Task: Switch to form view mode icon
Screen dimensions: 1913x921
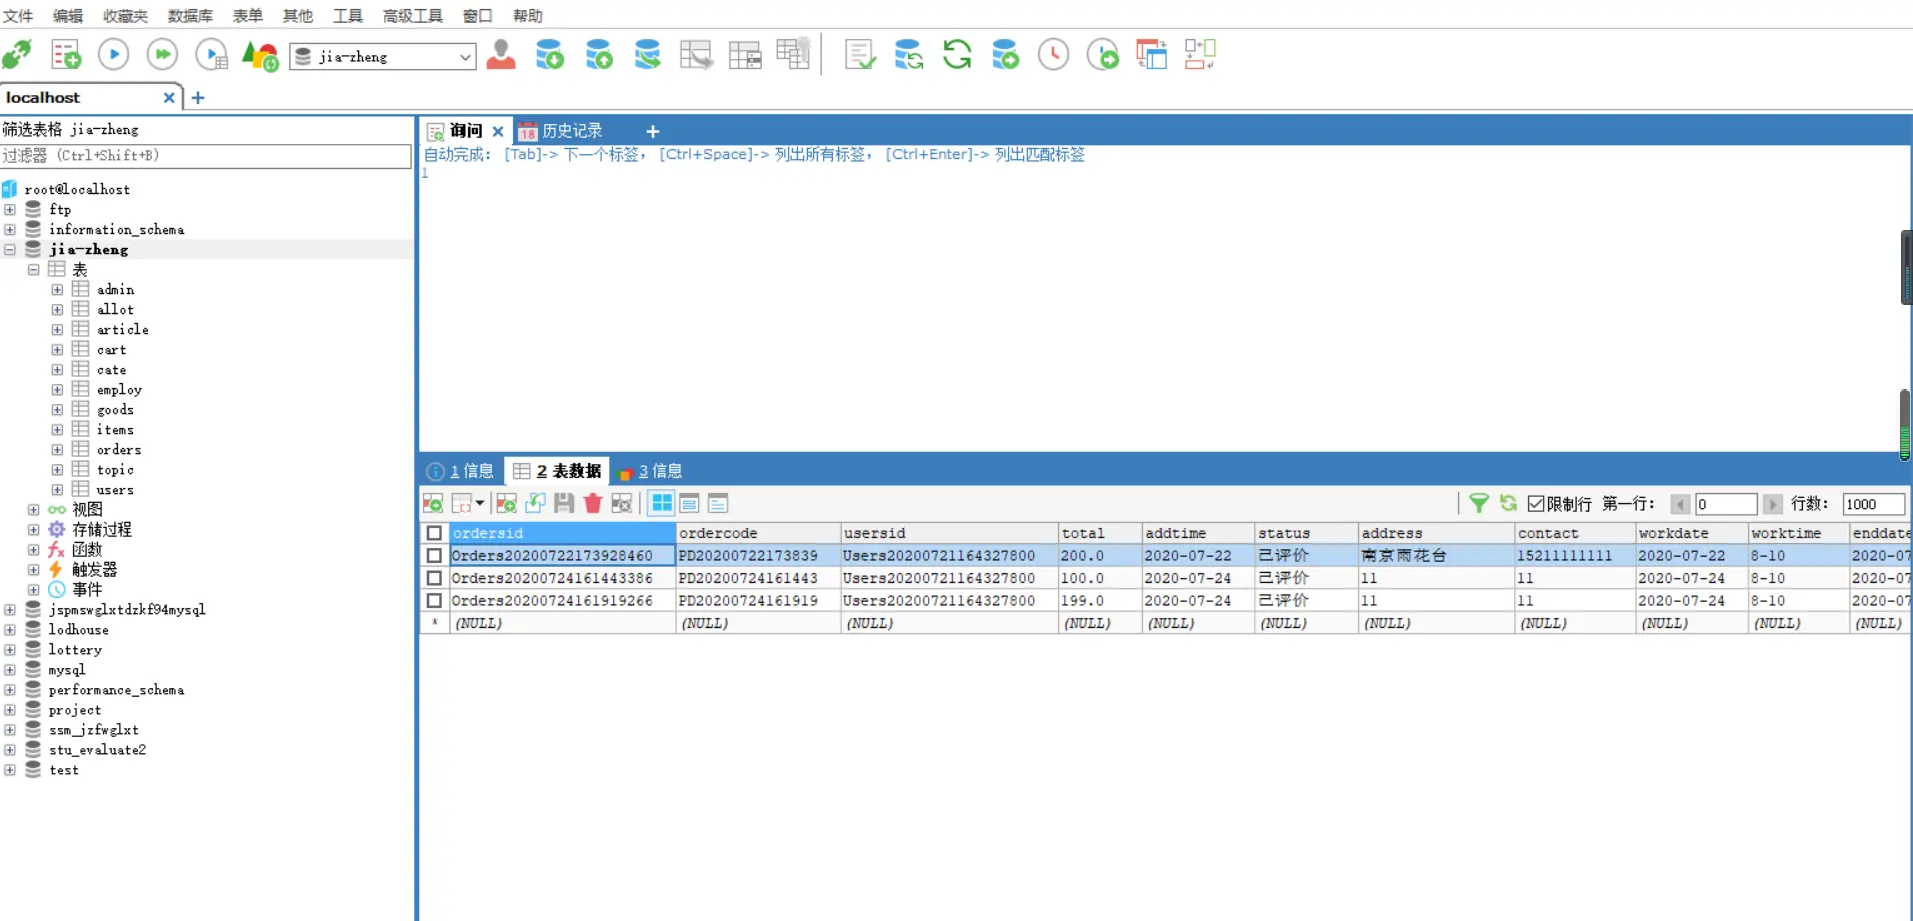Action: tap(689, 503)
